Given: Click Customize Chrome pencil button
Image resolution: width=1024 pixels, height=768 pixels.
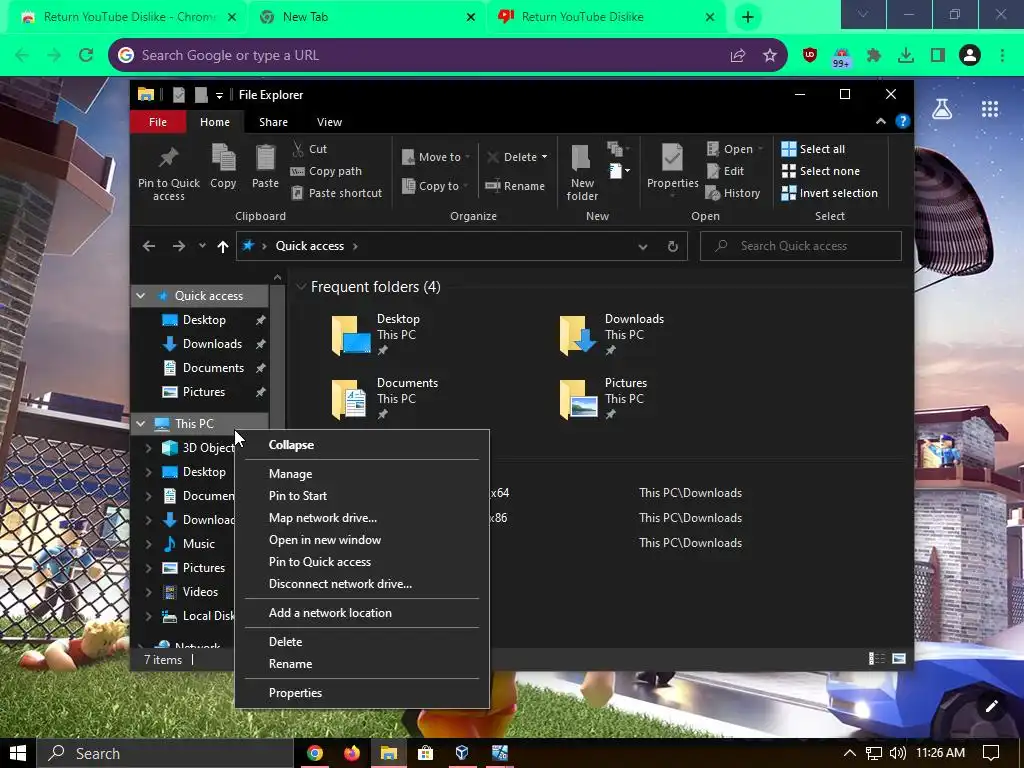Looking at the screenshot, I should pos(992,706).
